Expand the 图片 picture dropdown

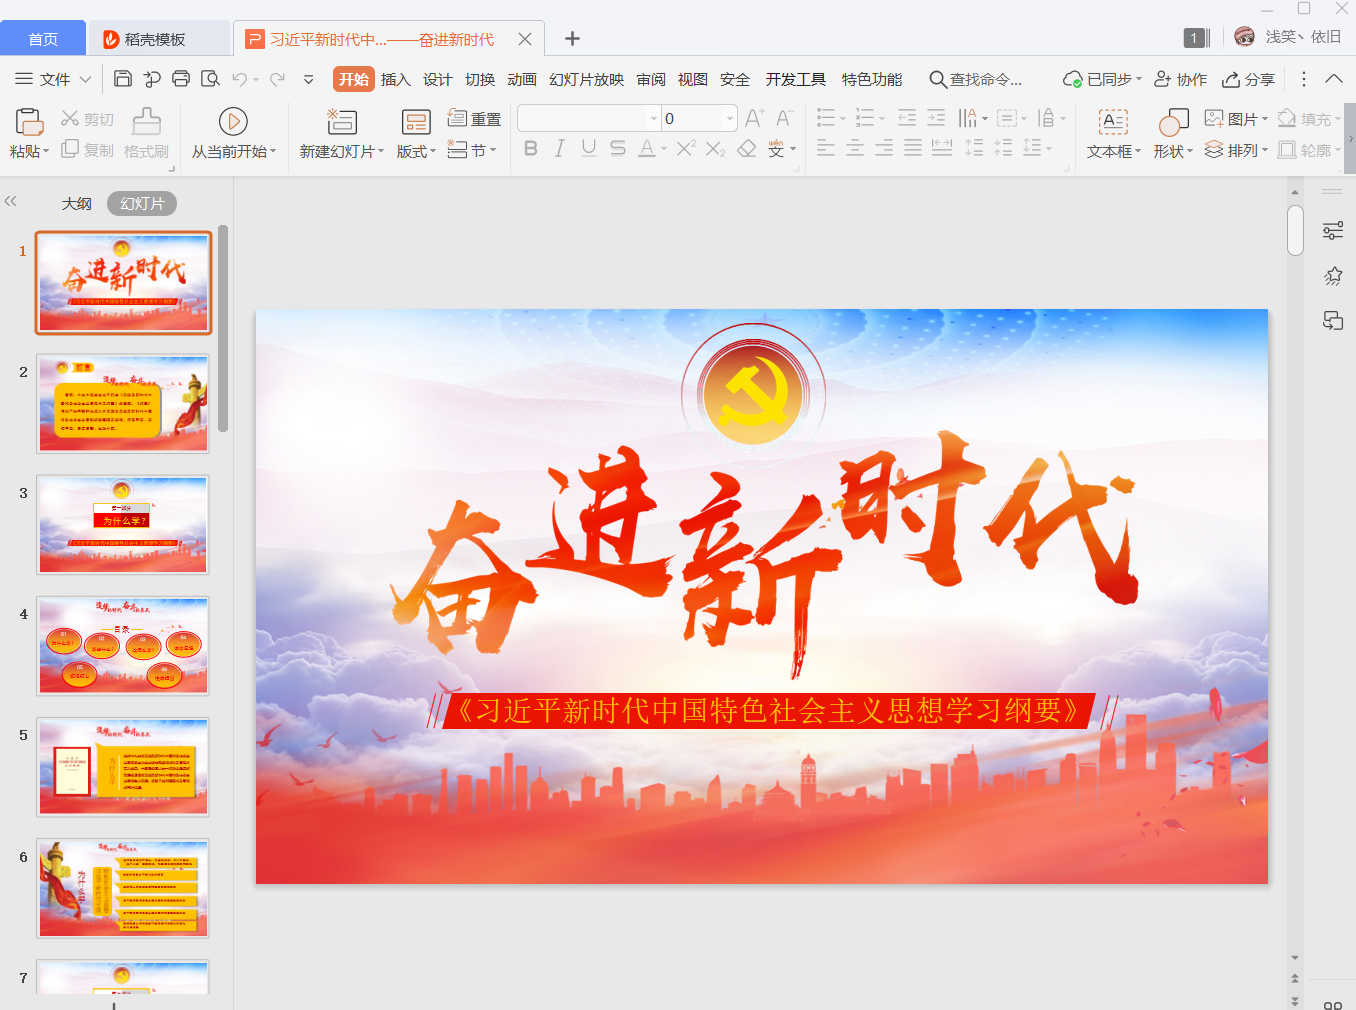tap(1264, 119)
